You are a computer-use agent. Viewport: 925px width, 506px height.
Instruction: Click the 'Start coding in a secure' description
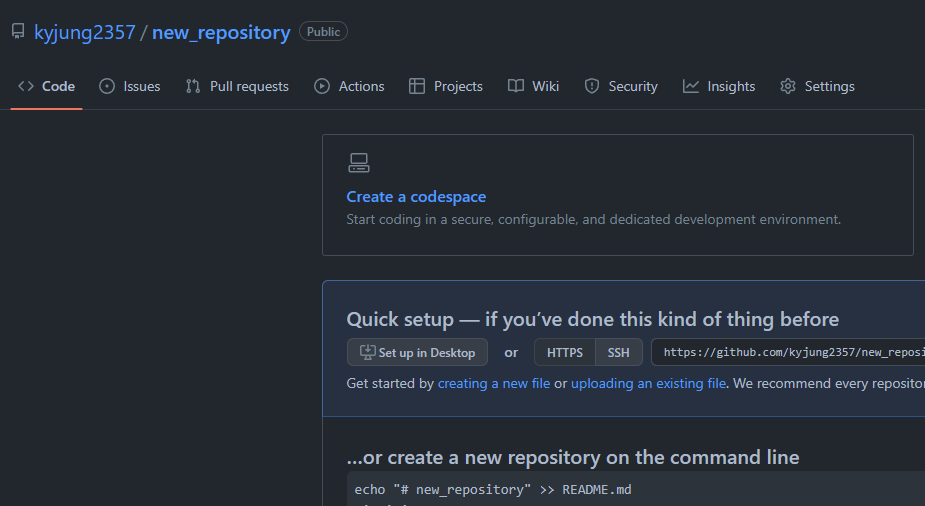click(x=593, y=219)
